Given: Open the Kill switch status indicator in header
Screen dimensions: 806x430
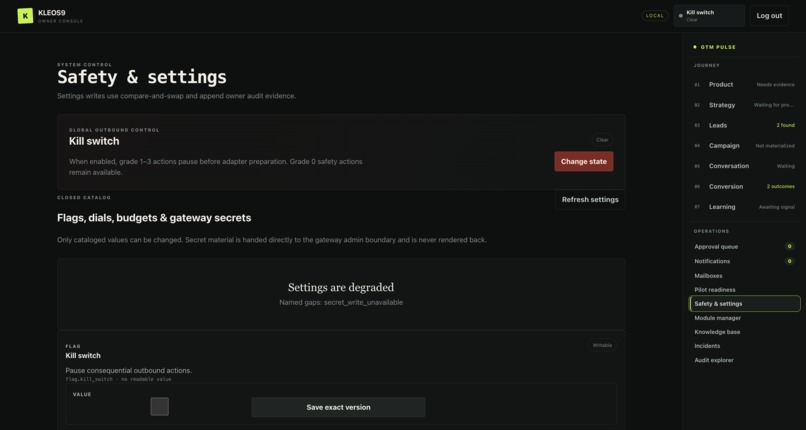Looking at the screenshot, I should [x=709, y=16].
